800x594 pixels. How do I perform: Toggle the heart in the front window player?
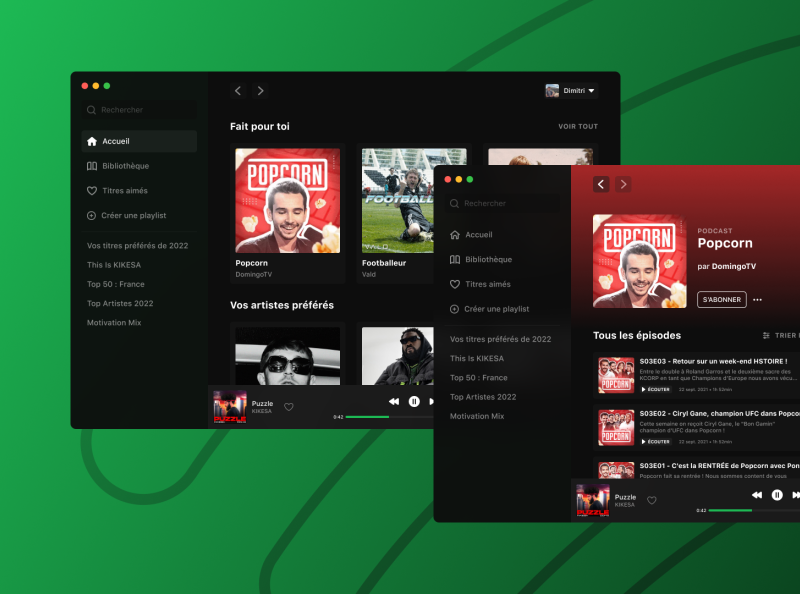[x=652, y=500]
